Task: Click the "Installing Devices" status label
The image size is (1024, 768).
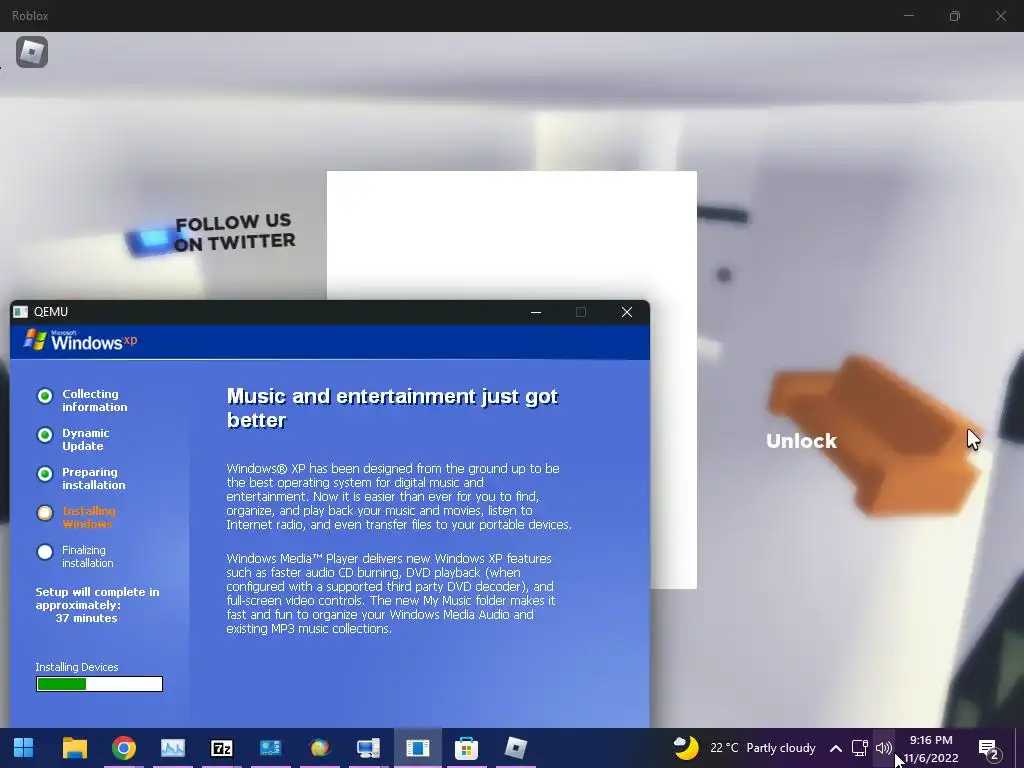Action: (77, 667)
